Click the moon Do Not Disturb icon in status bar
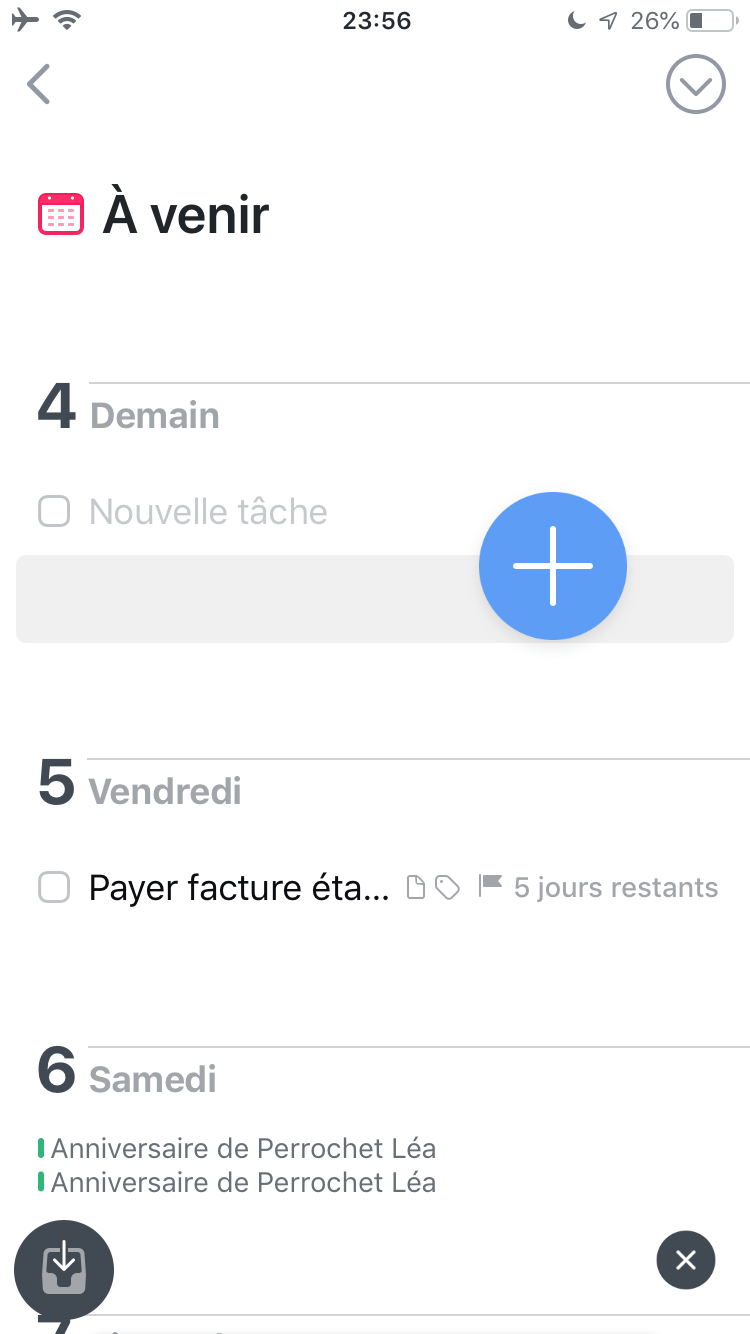Viewport: 750px width, 1334px height. (577, 19)
